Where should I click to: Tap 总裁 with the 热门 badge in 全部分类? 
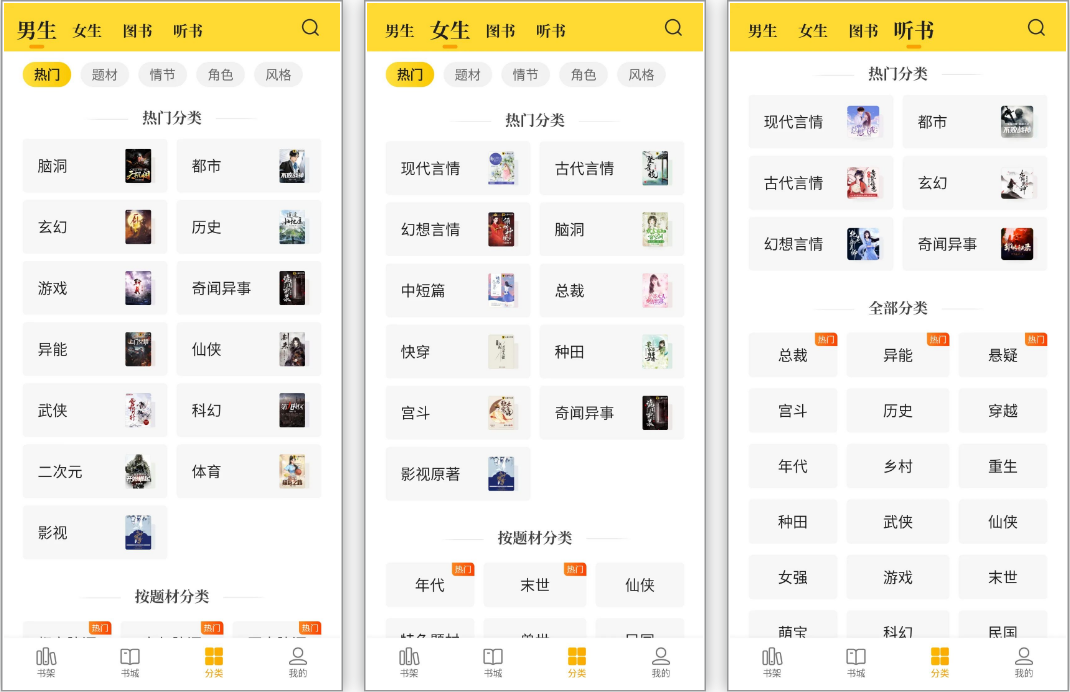click(x=793, y=355)
